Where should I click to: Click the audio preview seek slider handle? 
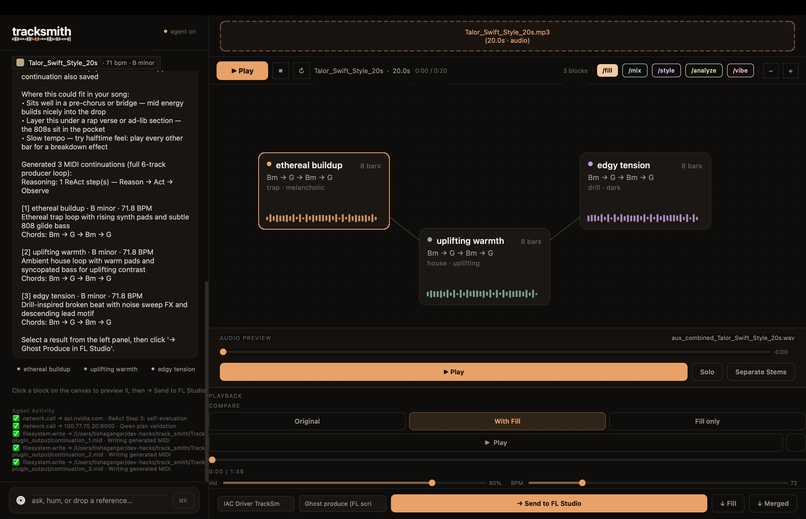pos(223,352)
